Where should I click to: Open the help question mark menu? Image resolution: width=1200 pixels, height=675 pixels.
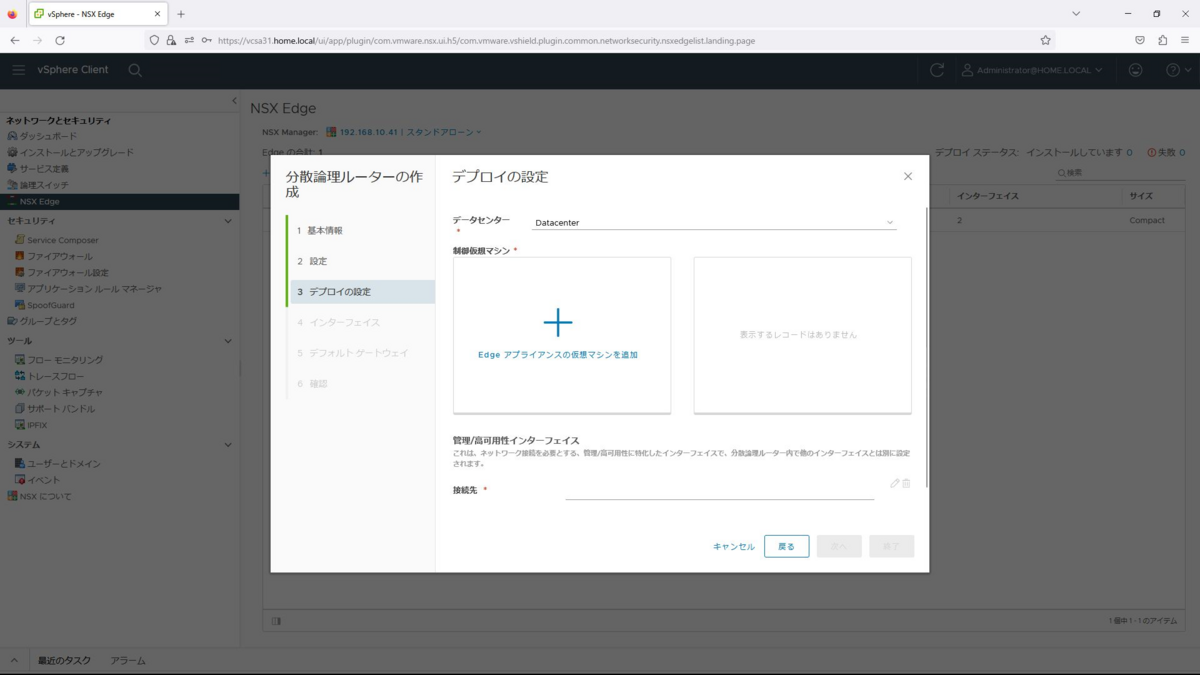tap(1178, 70)
